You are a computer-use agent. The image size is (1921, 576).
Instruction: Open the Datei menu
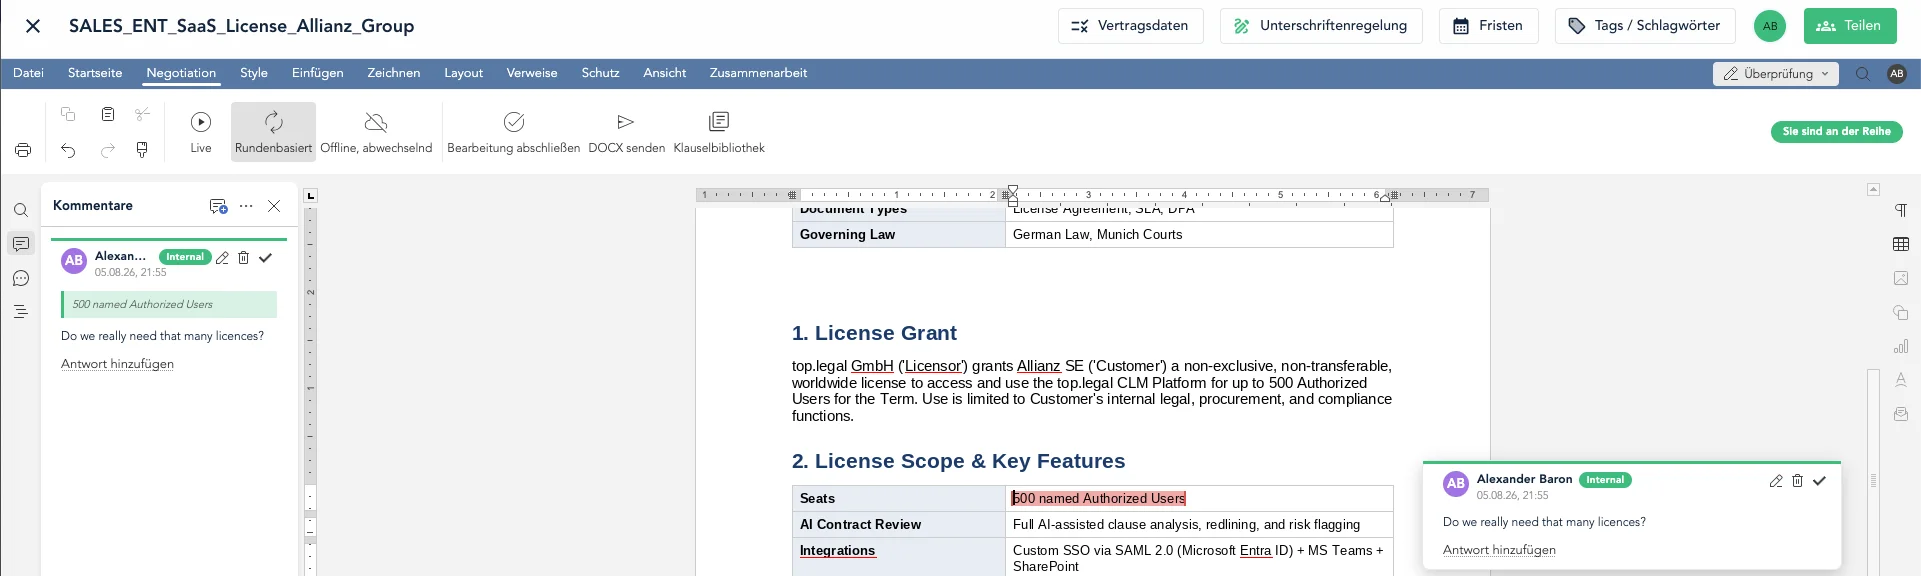coord(28,73)
